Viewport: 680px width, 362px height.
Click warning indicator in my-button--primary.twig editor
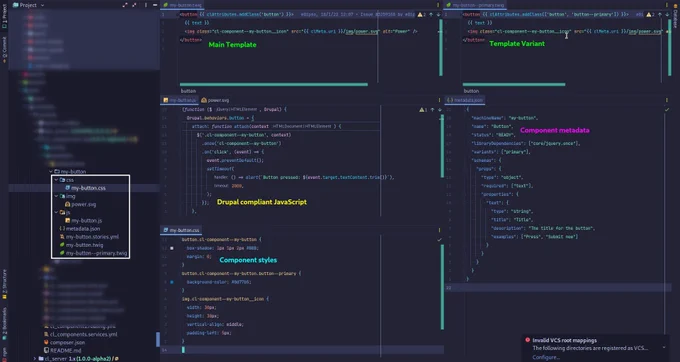click(x=651, y=15)
